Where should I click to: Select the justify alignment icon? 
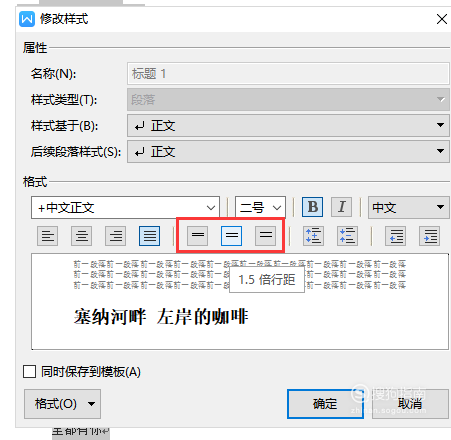click(x=149, y=236)
